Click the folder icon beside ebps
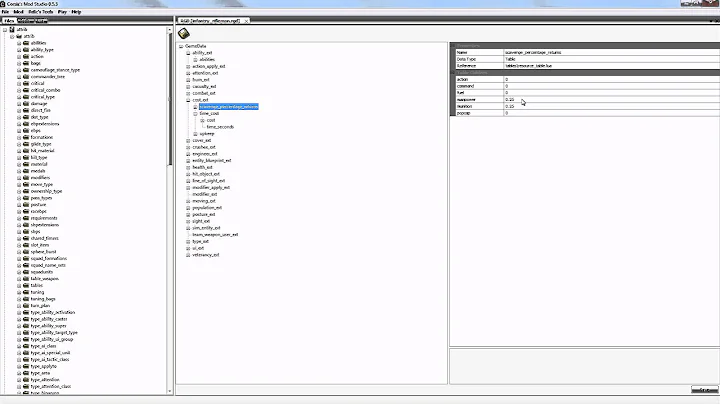The height and width of the screenshot is (404, 720). (26, 130)
